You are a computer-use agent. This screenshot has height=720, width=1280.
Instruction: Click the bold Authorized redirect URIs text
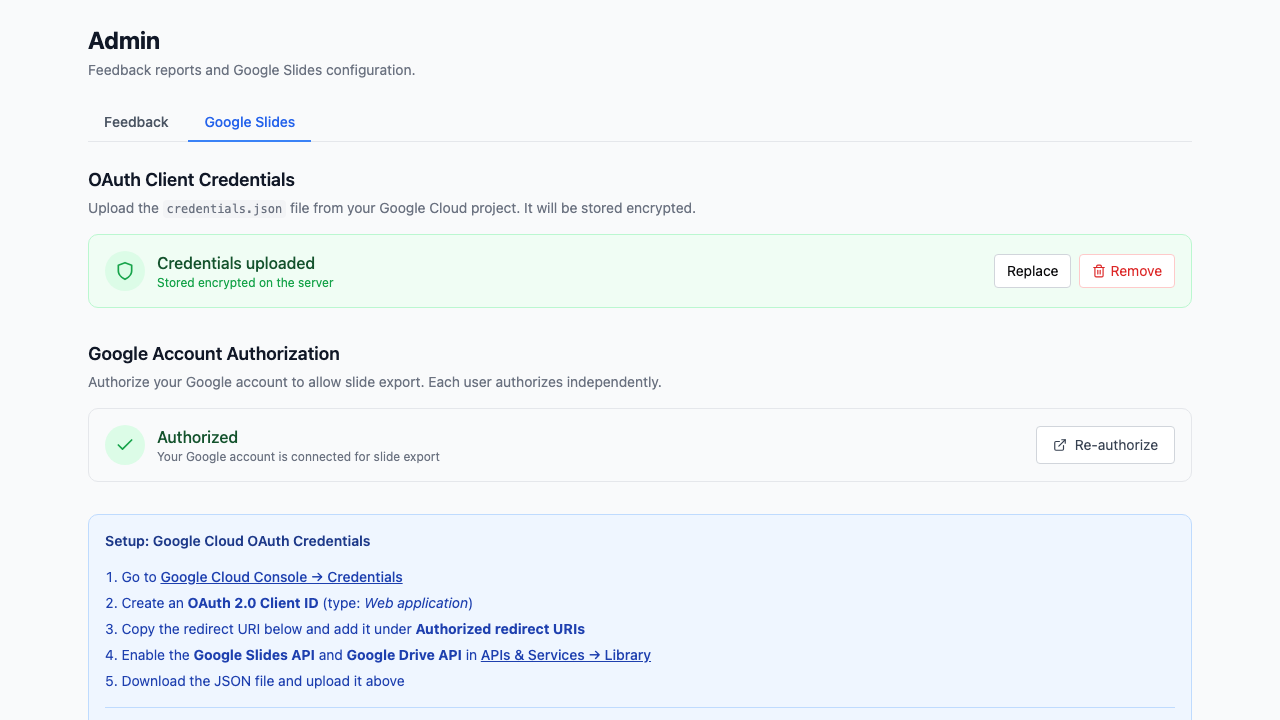(500, 629)
